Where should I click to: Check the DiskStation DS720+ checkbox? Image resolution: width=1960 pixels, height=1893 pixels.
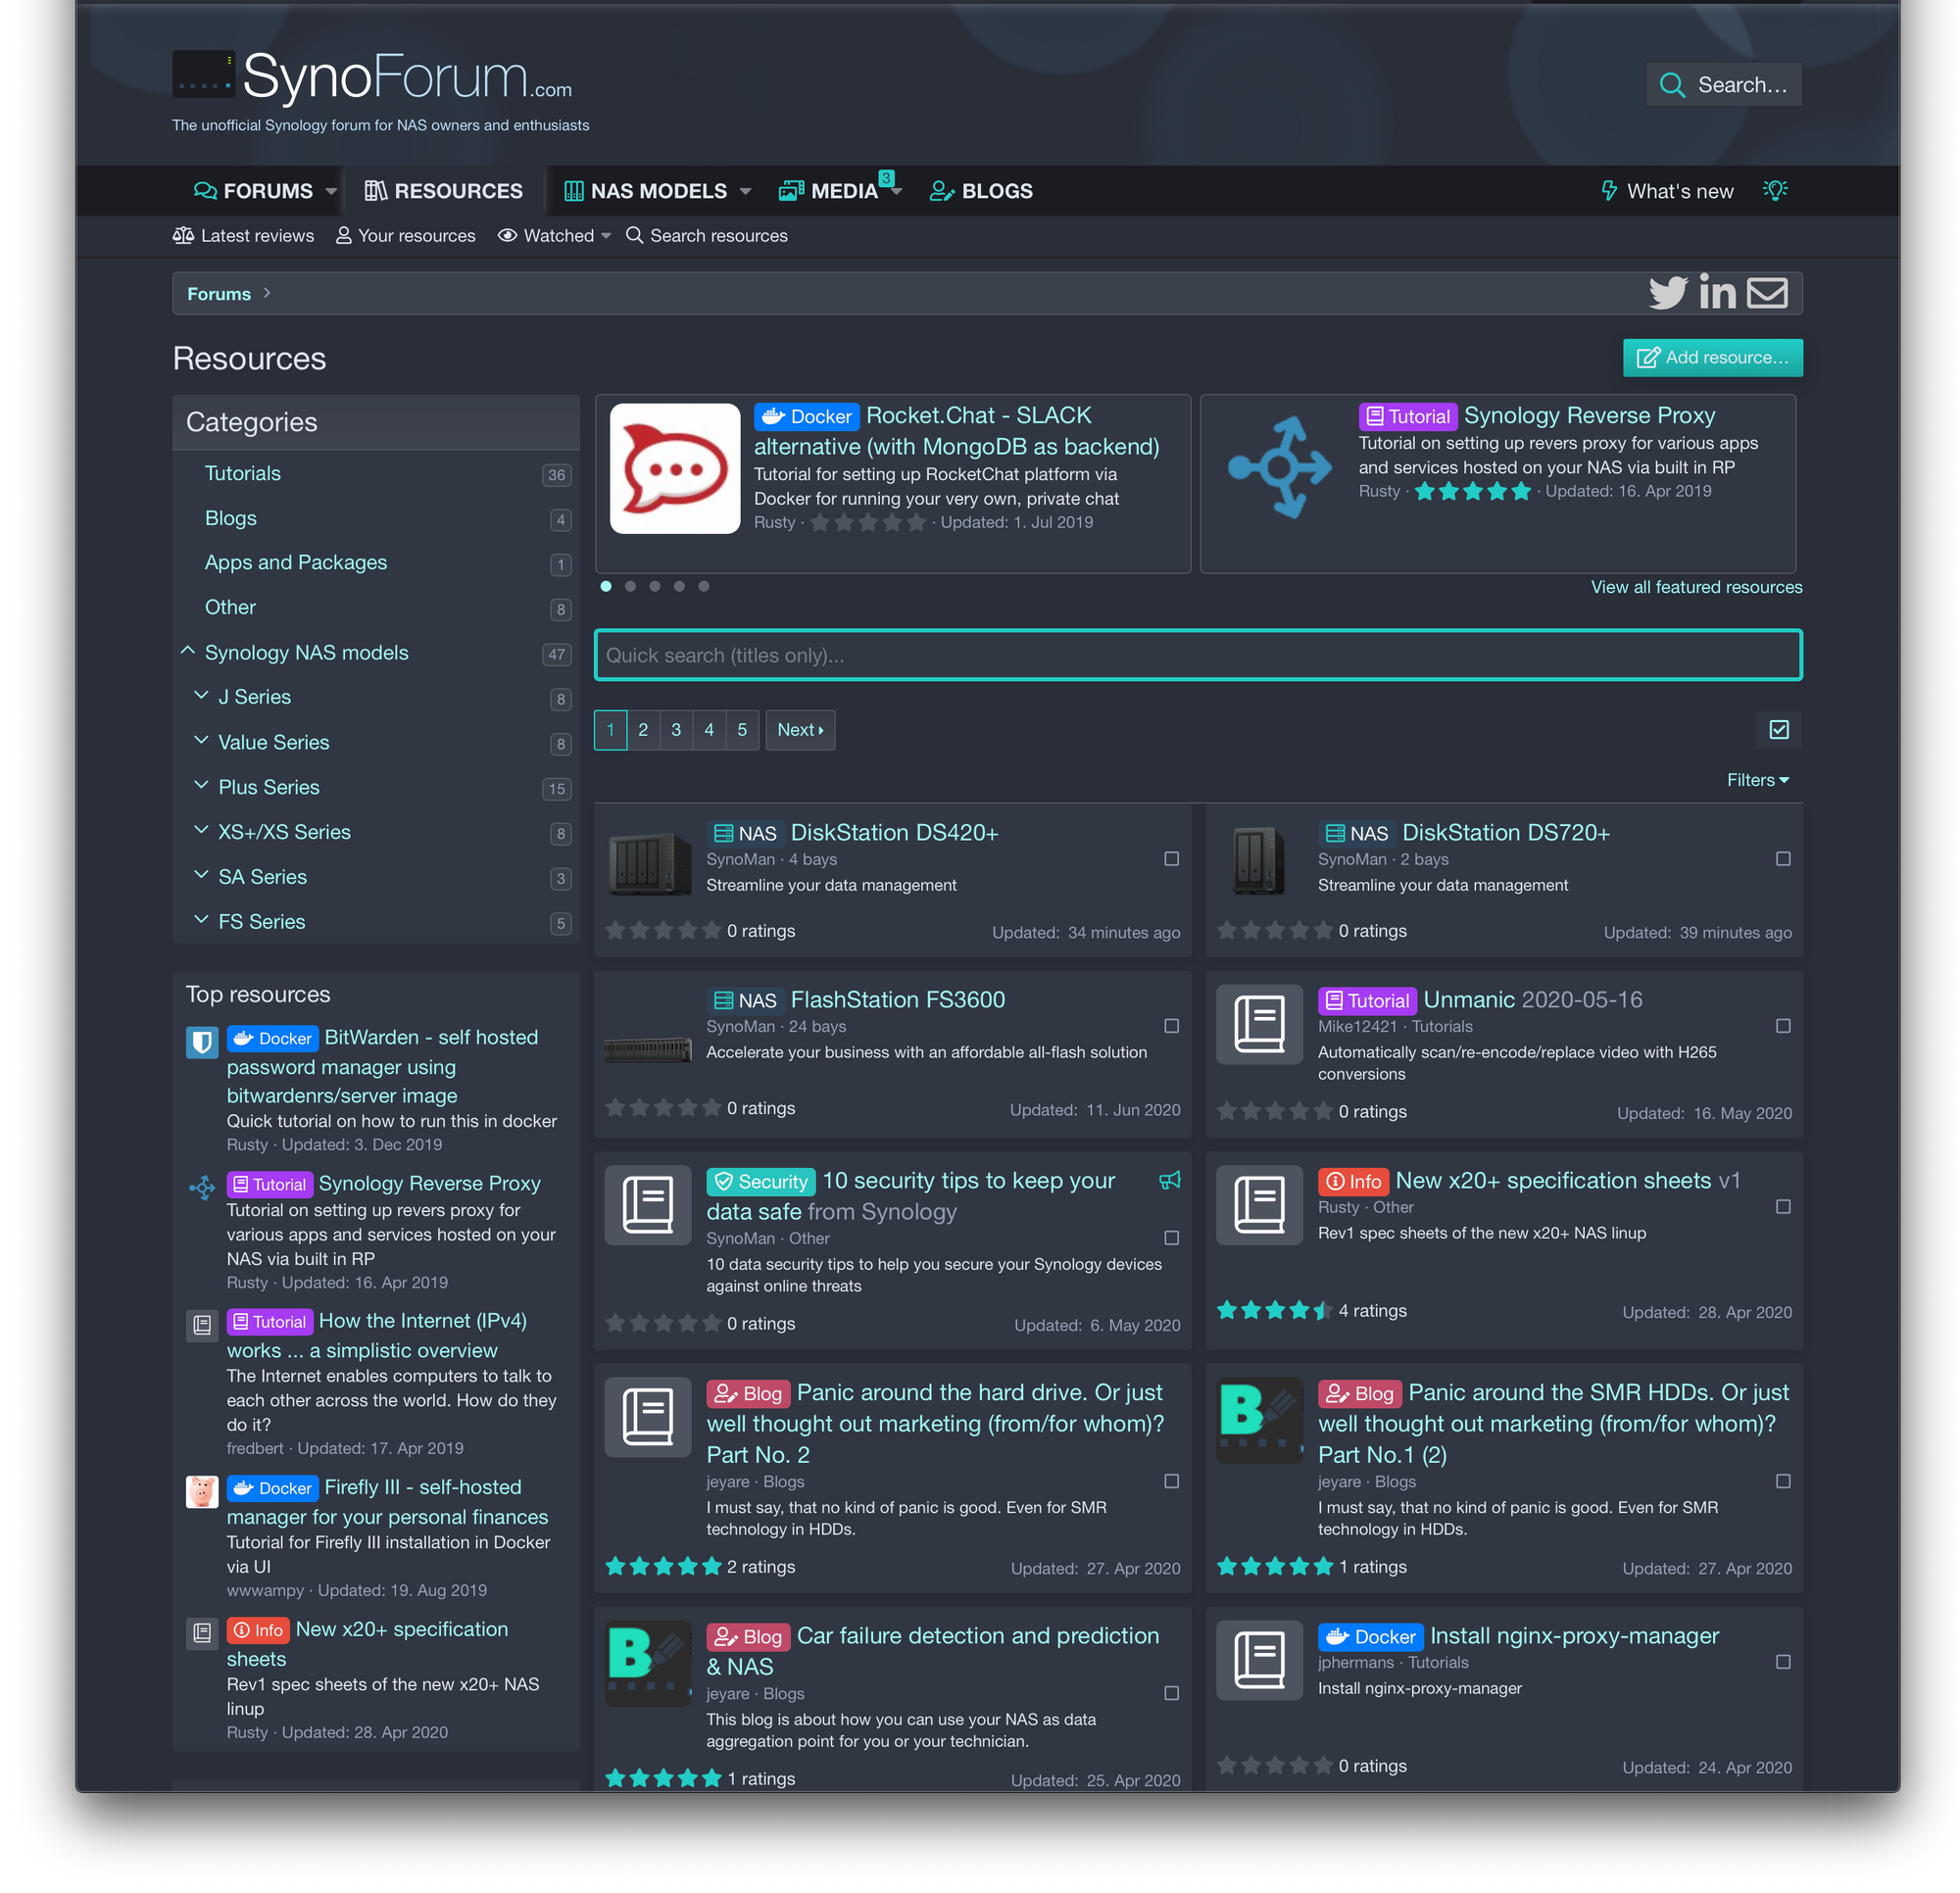(x=1783, y=859)
